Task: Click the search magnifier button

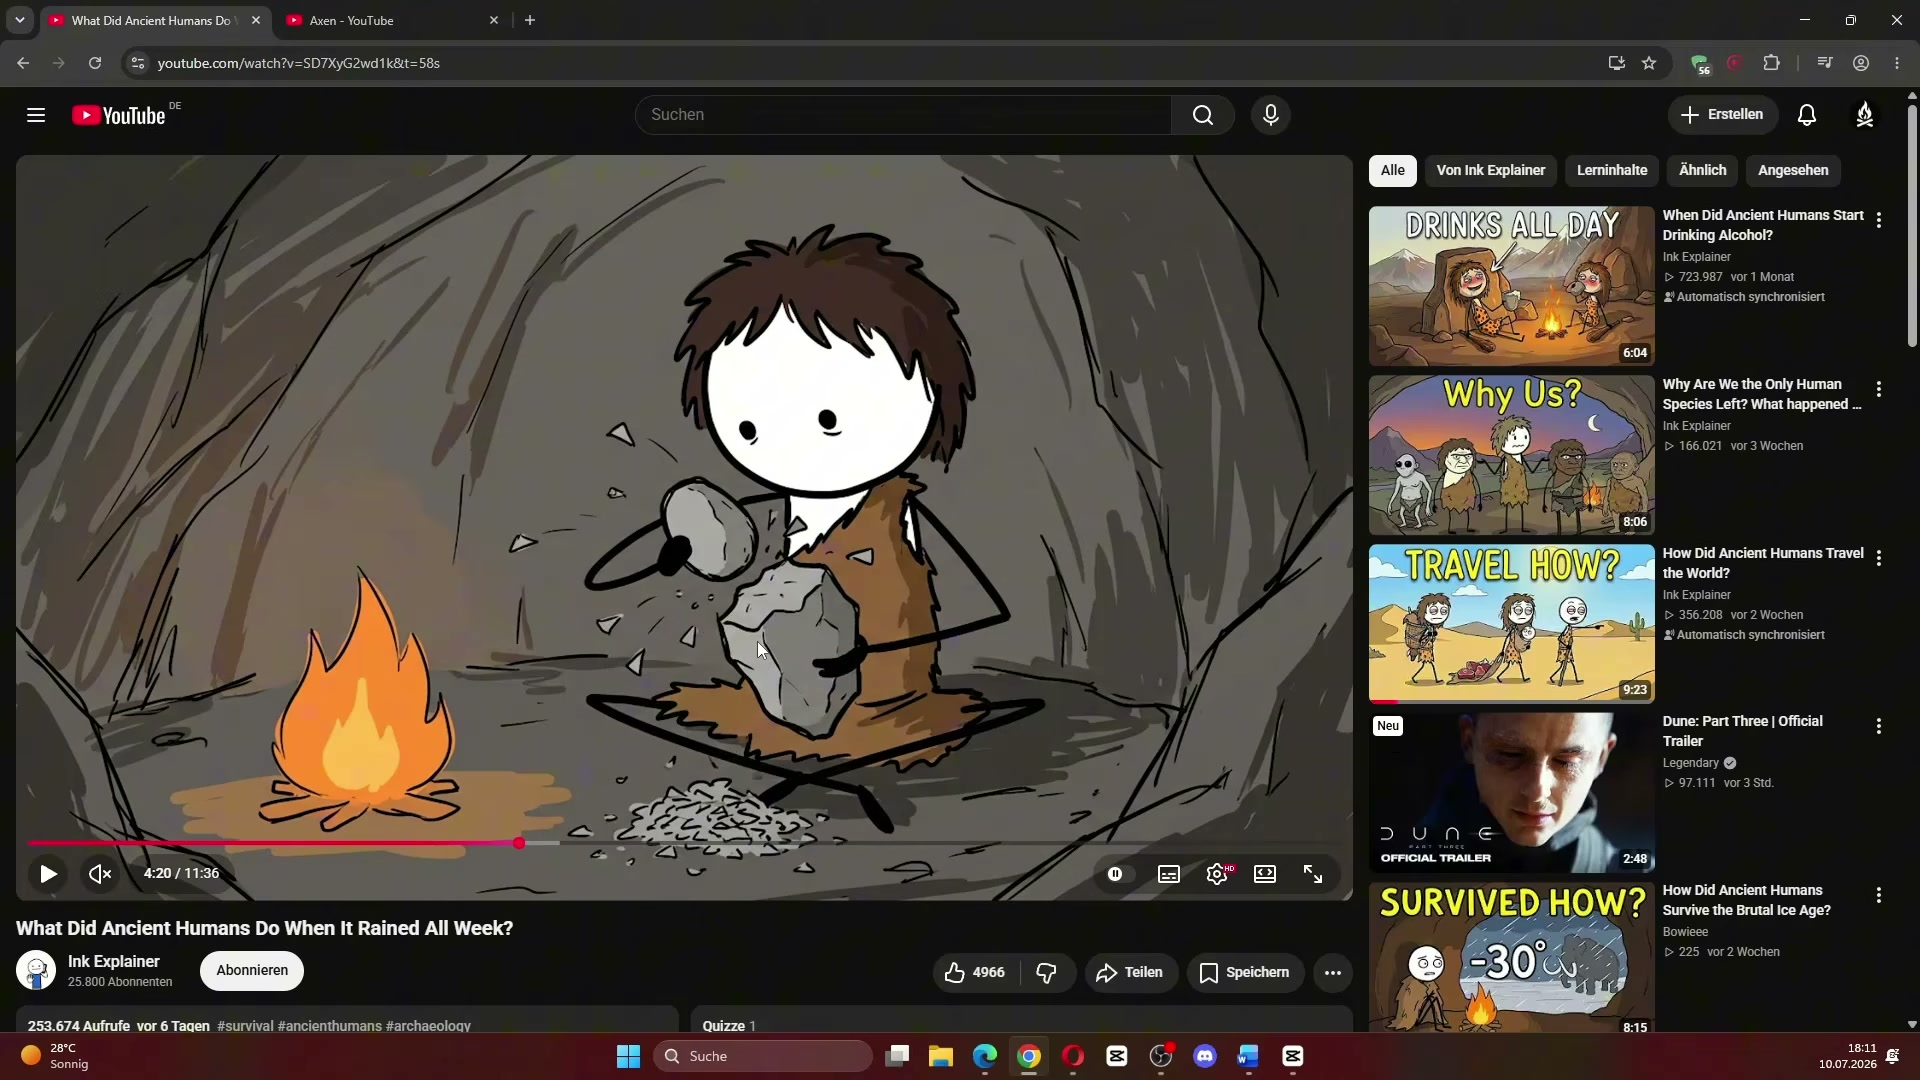Action: (x=1203, y=115)
